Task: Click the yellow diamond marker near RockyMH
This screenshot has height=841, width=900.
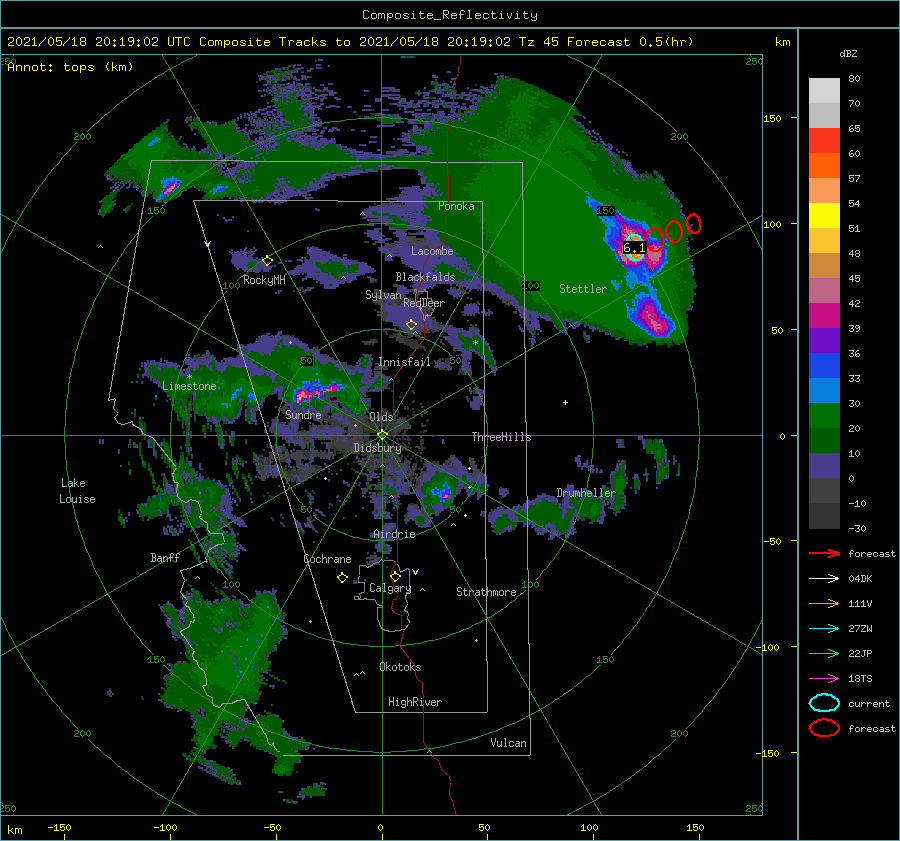Action: [267, 261]
